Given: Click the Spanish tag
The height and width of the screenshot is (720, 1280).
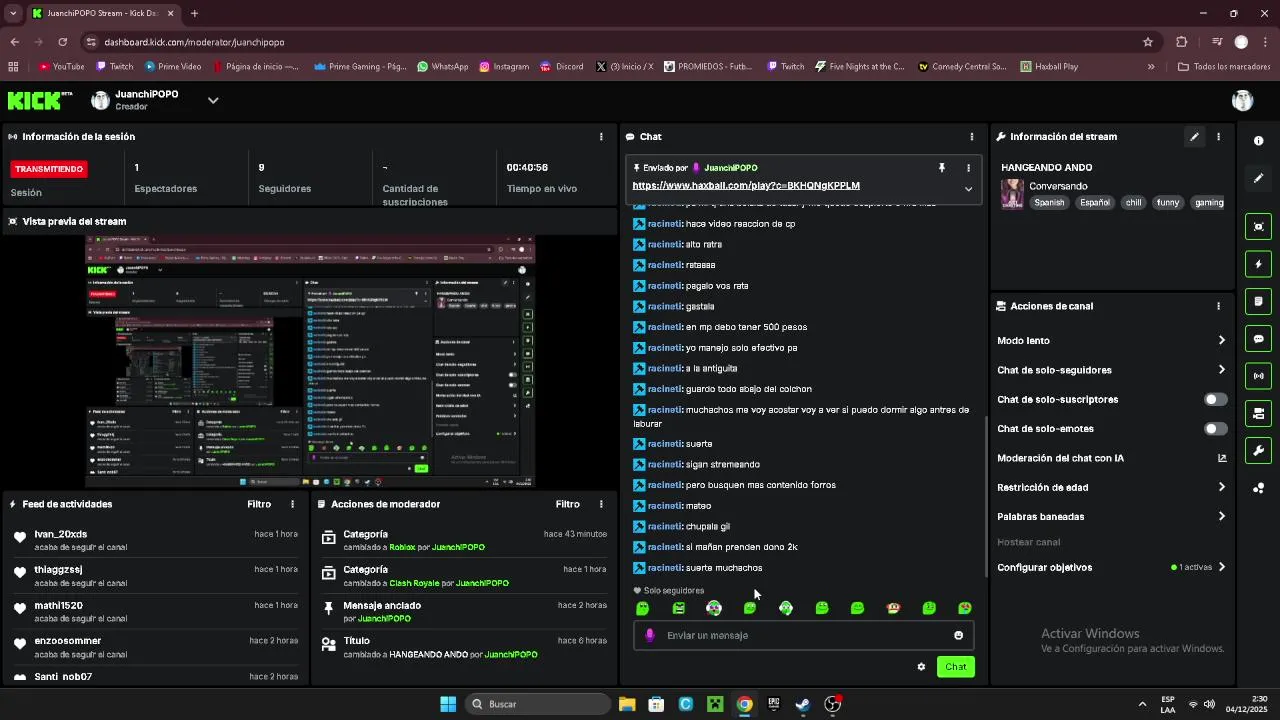Looking at the screenshot, I should pos(1049,203).
